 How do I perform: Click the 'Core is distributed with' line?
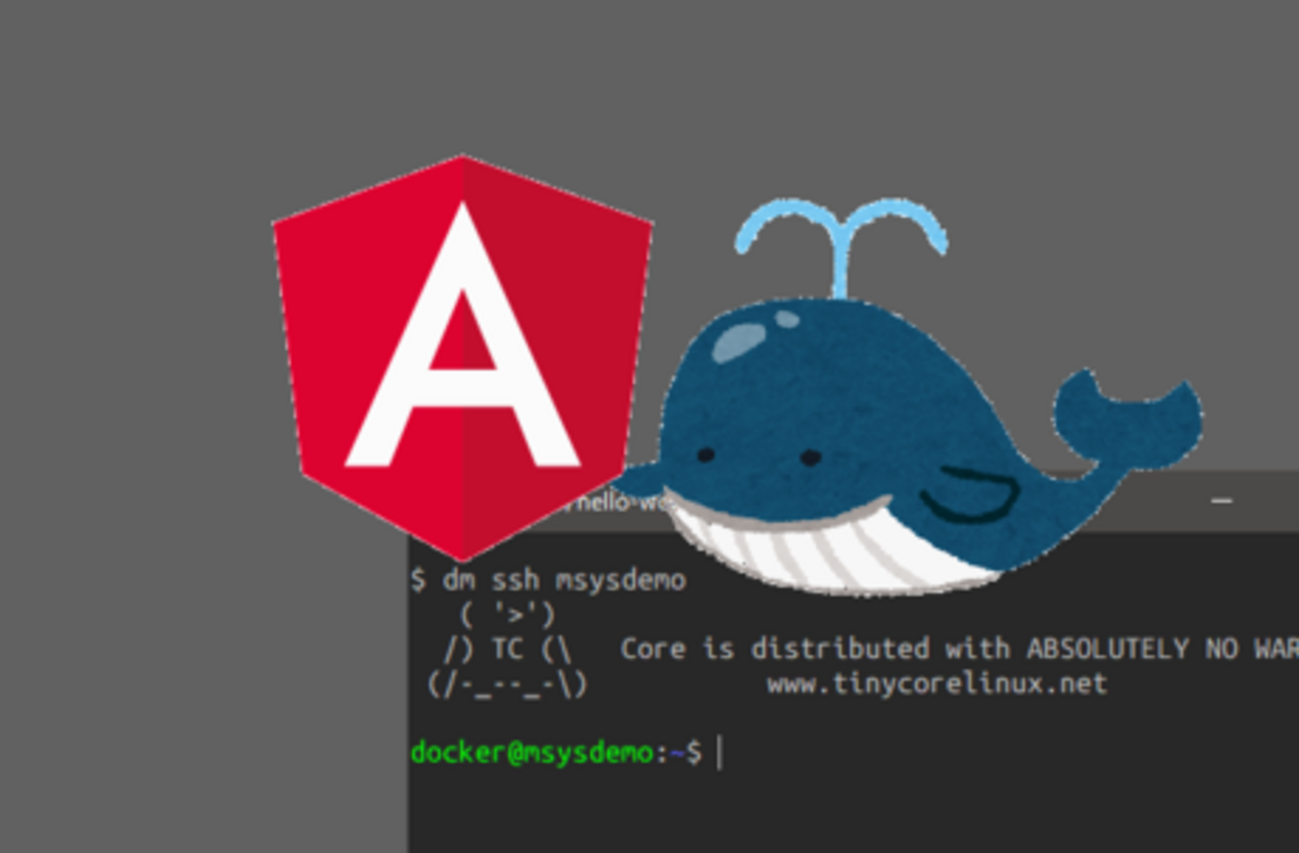[959, 649]
